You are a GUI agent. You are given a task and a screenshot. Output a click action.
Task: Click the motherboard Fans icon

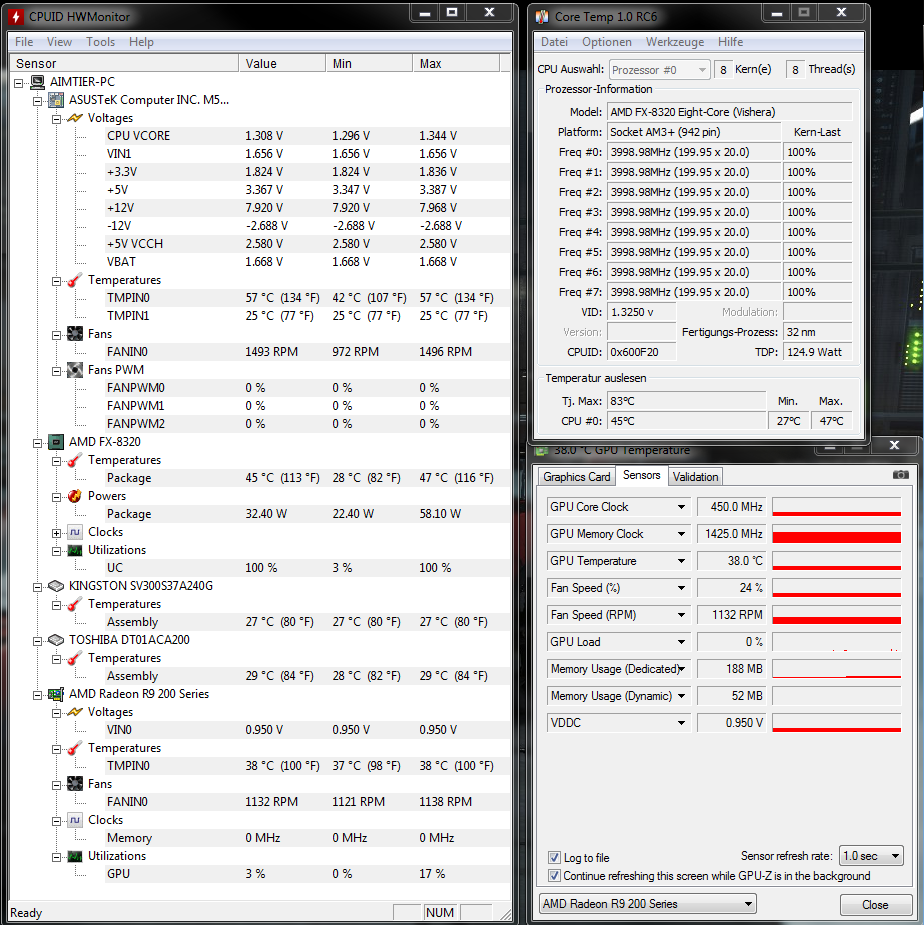pyautogui.click(x=75, y=334)
